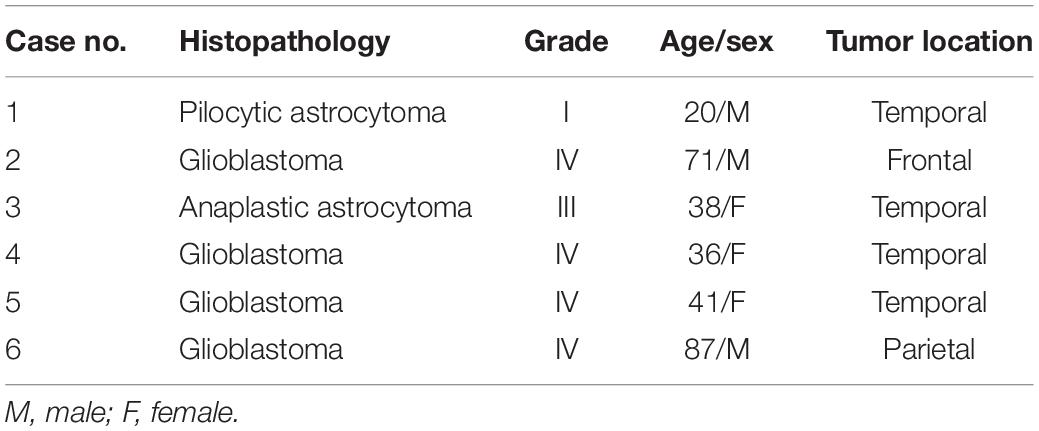
Task: Click case number 5
Action: click(13, 302)
